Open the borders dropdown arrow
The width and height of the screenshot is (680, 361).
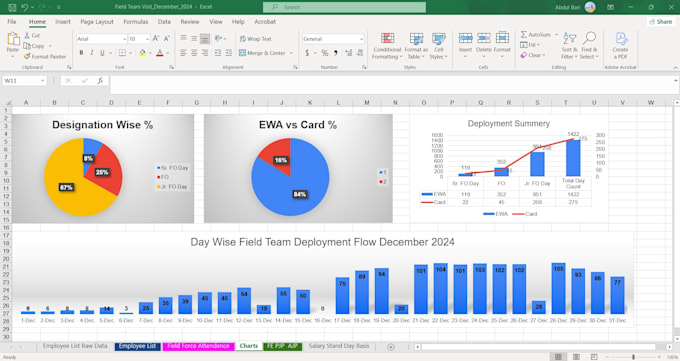[x=131, y=53]
